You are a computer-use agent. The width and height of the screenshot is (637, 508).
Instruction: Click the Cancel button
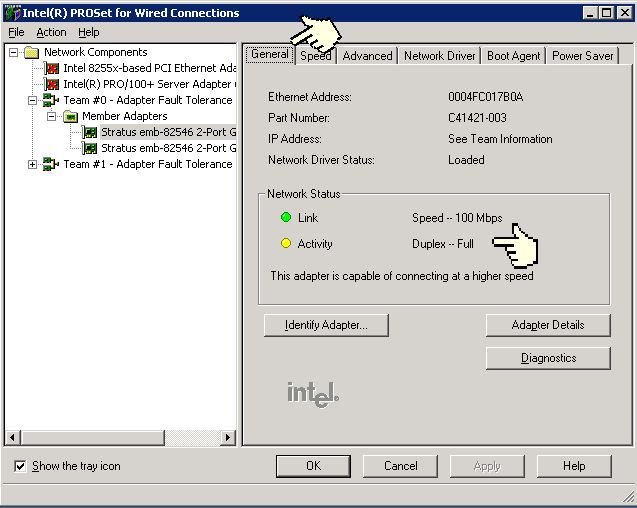(x=400, y=466)
